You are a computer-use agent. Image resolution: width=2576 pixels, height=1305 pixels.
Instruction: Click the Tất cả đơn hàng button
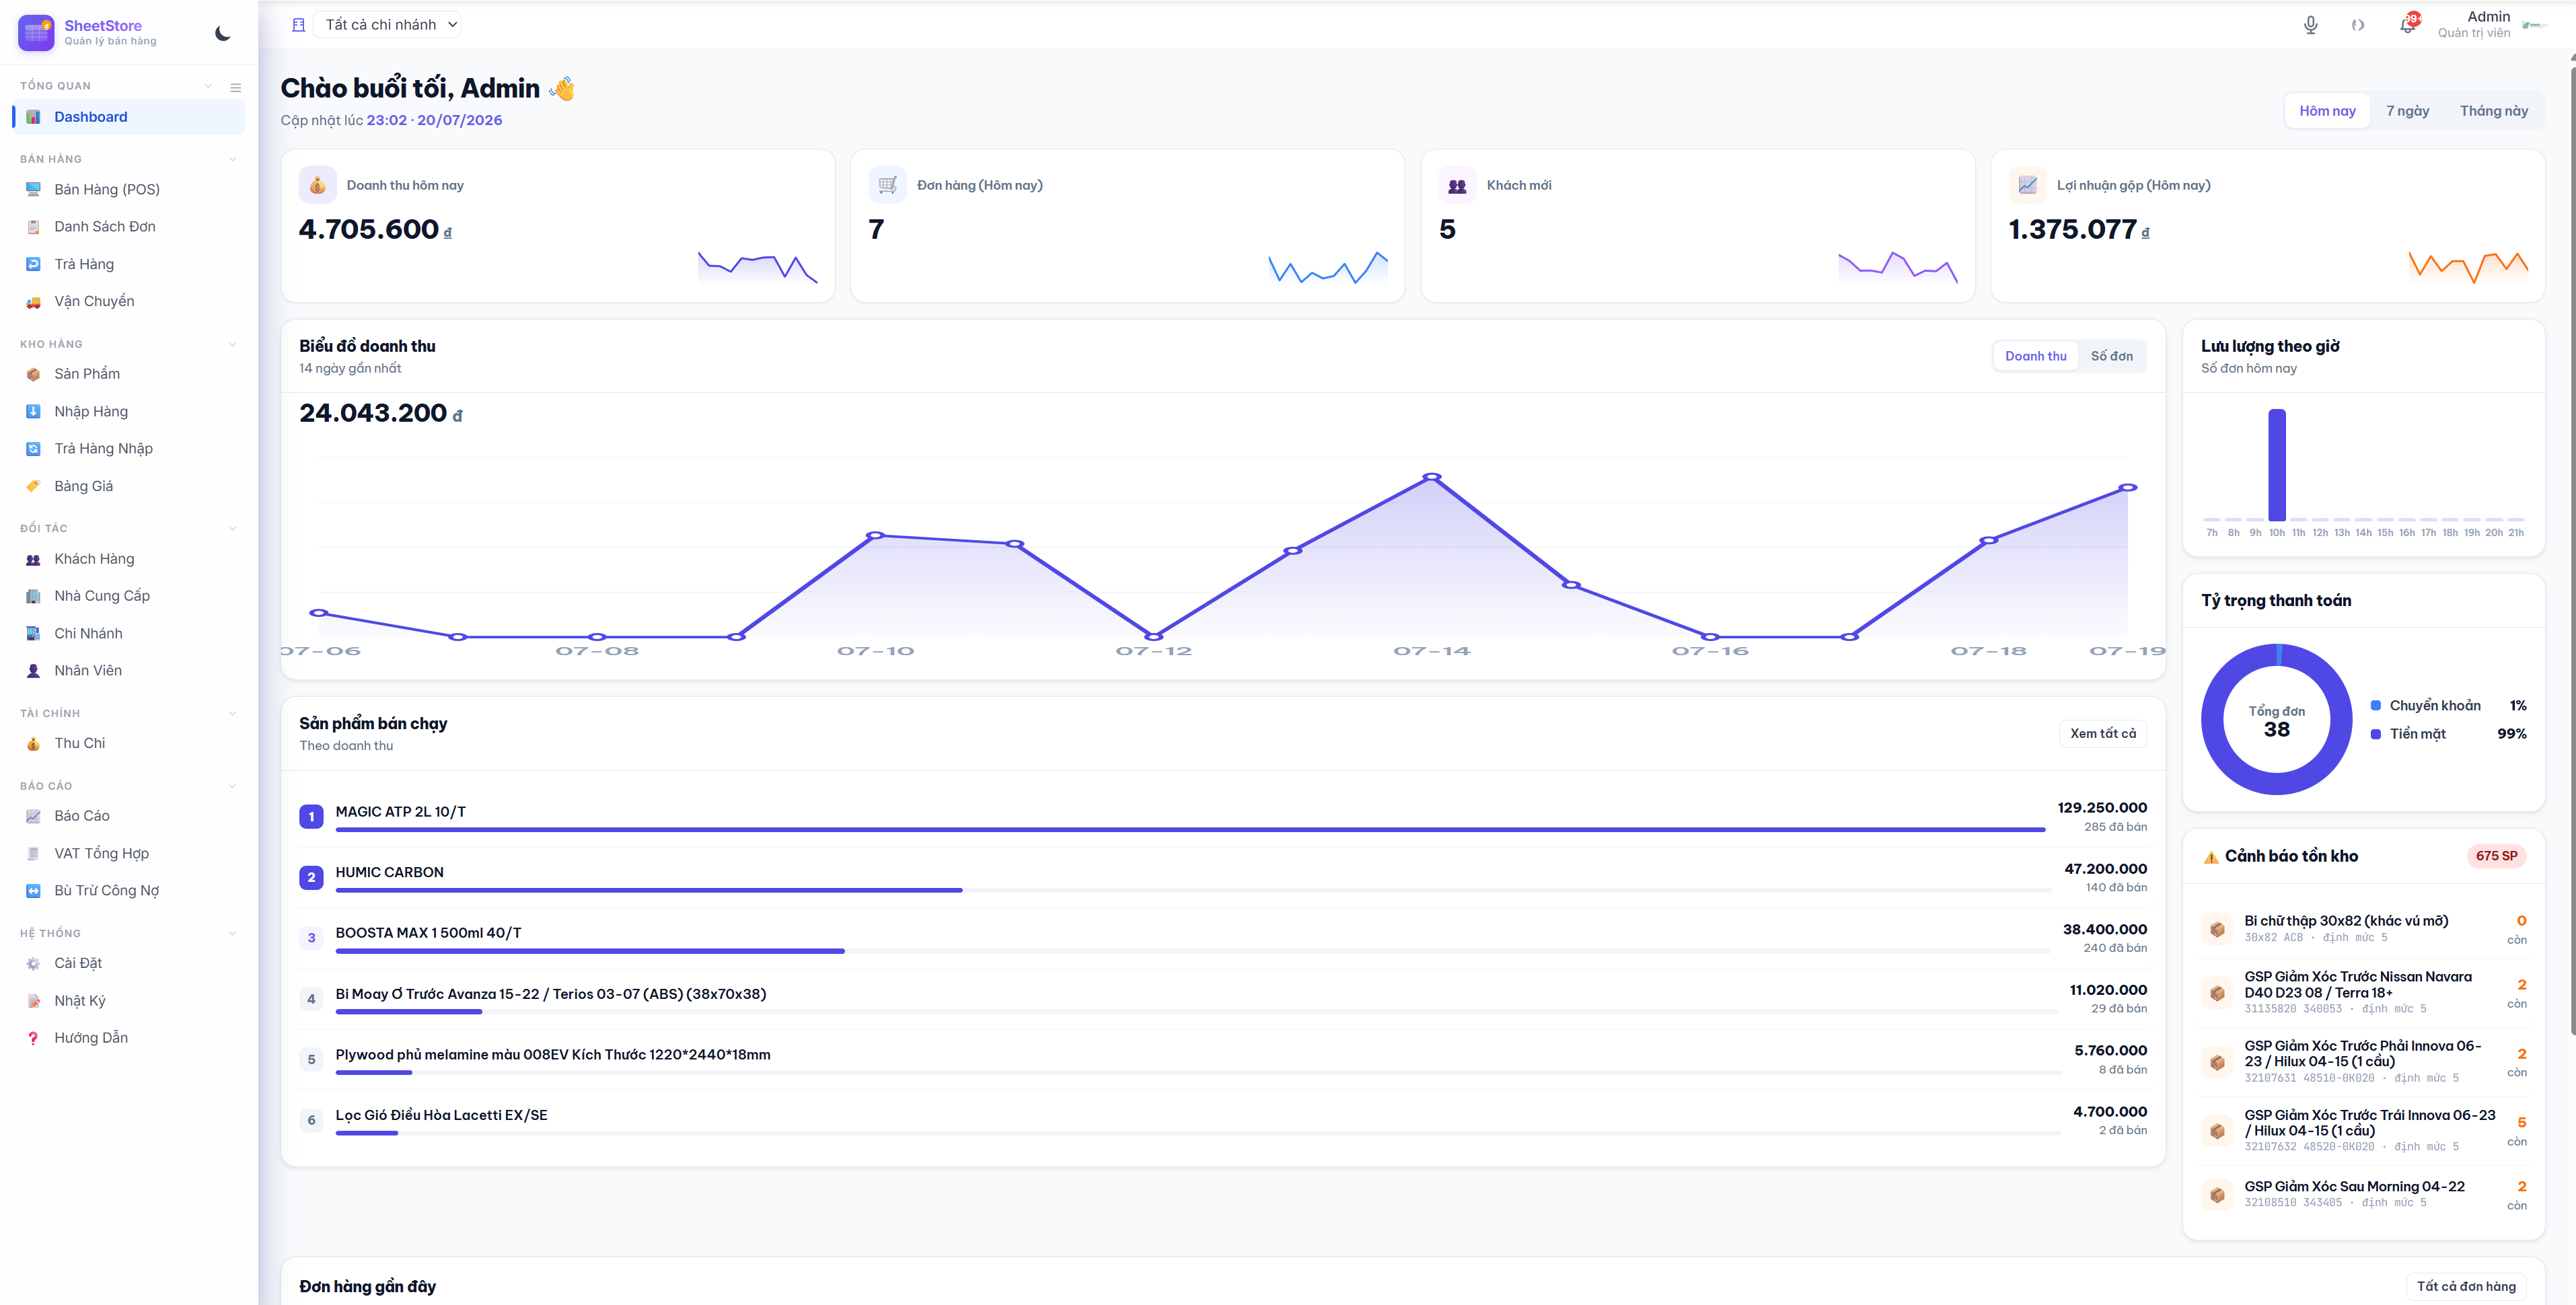[2465, 1286]
